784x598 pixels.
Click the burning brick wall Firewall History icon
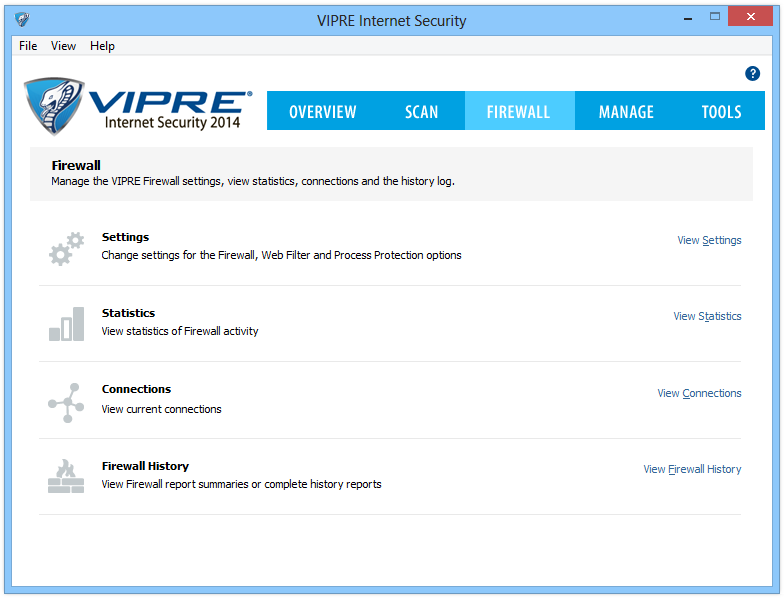66,476
